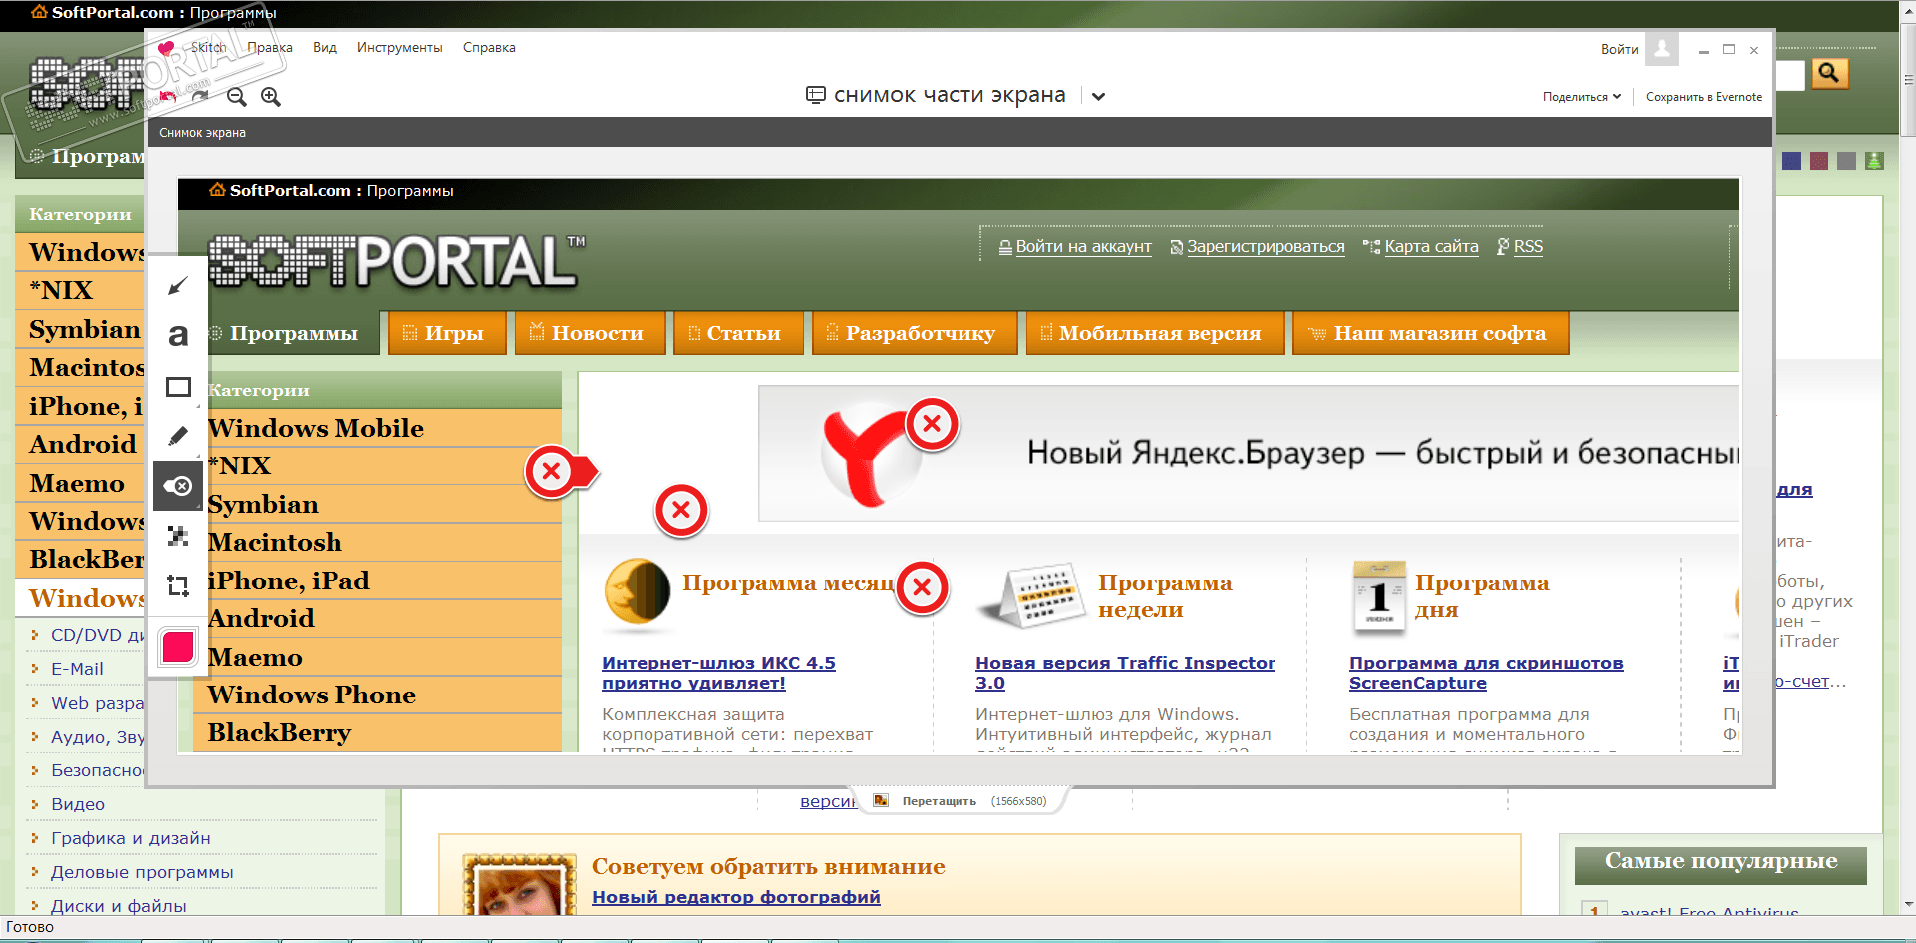The image size is (1916, 943).
Task: Open the Вид menu
Action: [325, 47]
